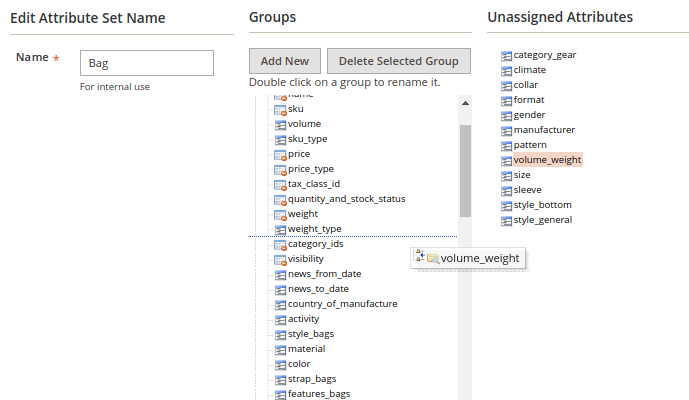Image resolution: width=689 pixels, height=400 pixels.
Task: Click the tax_class_id attribute icon
Action: coord(280,184)
